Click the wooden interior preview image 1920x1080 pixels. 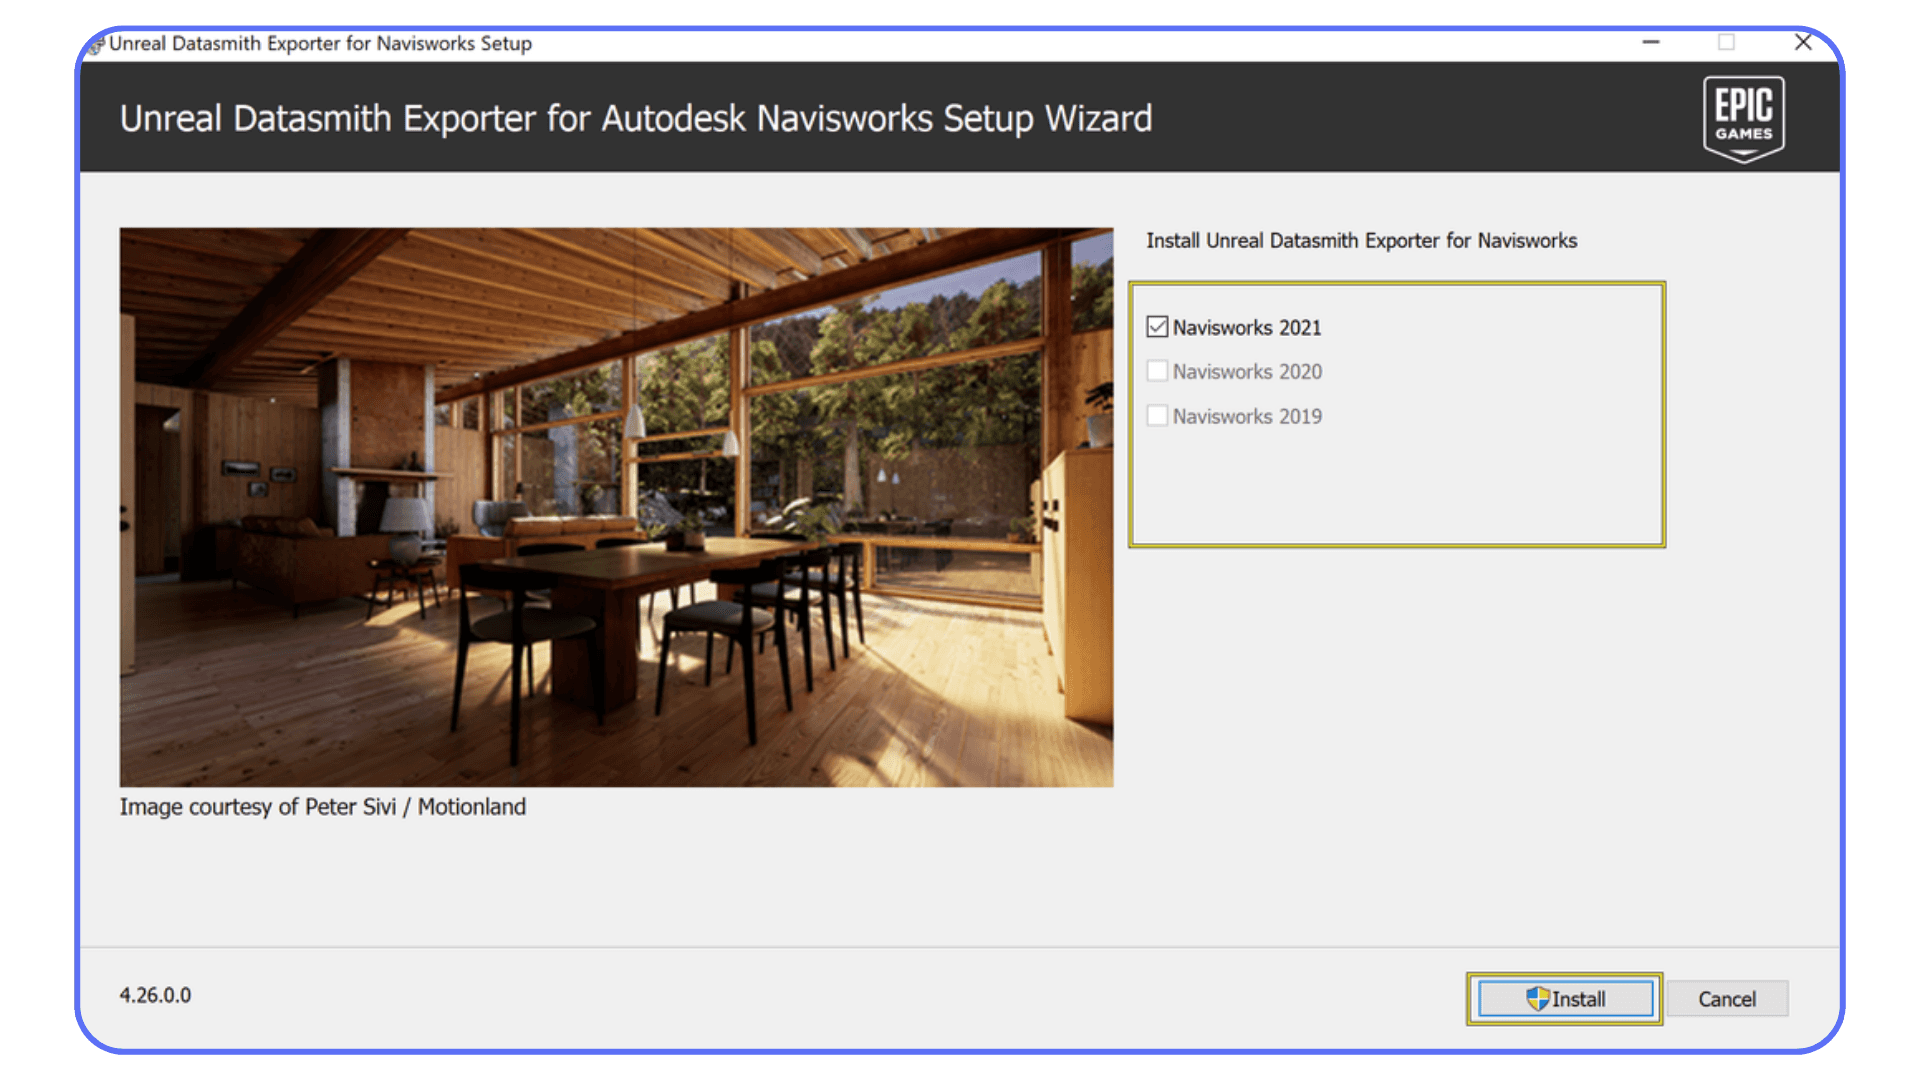pyautogui.click(x=616, y=507)
